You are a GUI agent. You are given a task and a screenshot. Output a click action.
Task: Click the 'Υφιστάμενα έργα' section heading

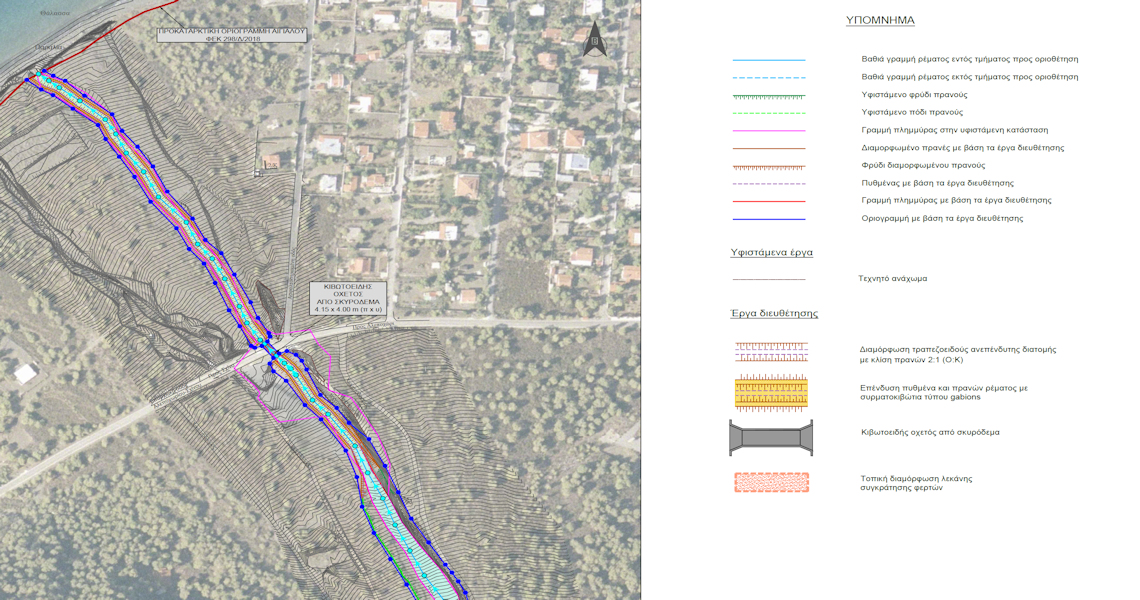[771, 252]
